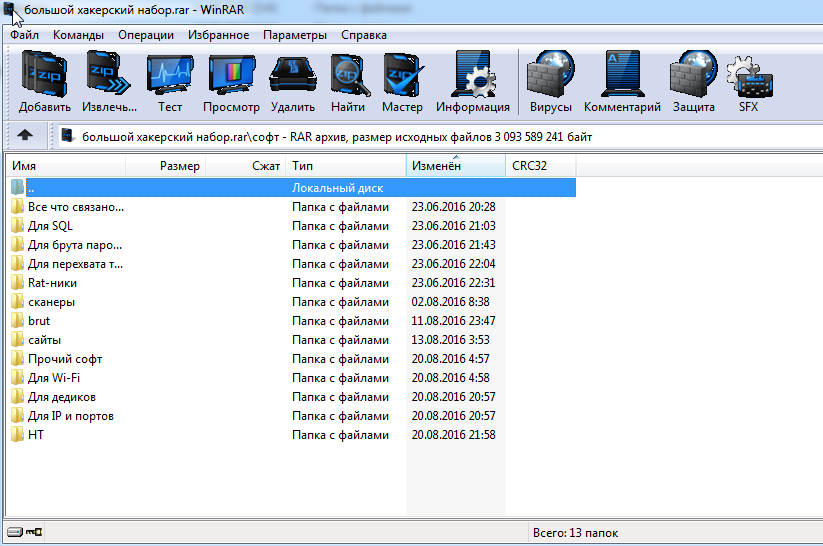This screenshot has width=823, height=546.
Task: Click date '23.06.2016 22:31'
Action: tap(453, 282)
